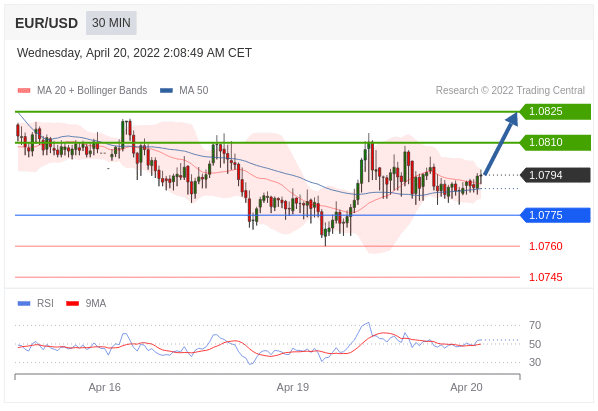Viewport: 598px width, 411px height.
Task: Click the Research © 2022 Trading Central credit
Action: tap(510, 90)
